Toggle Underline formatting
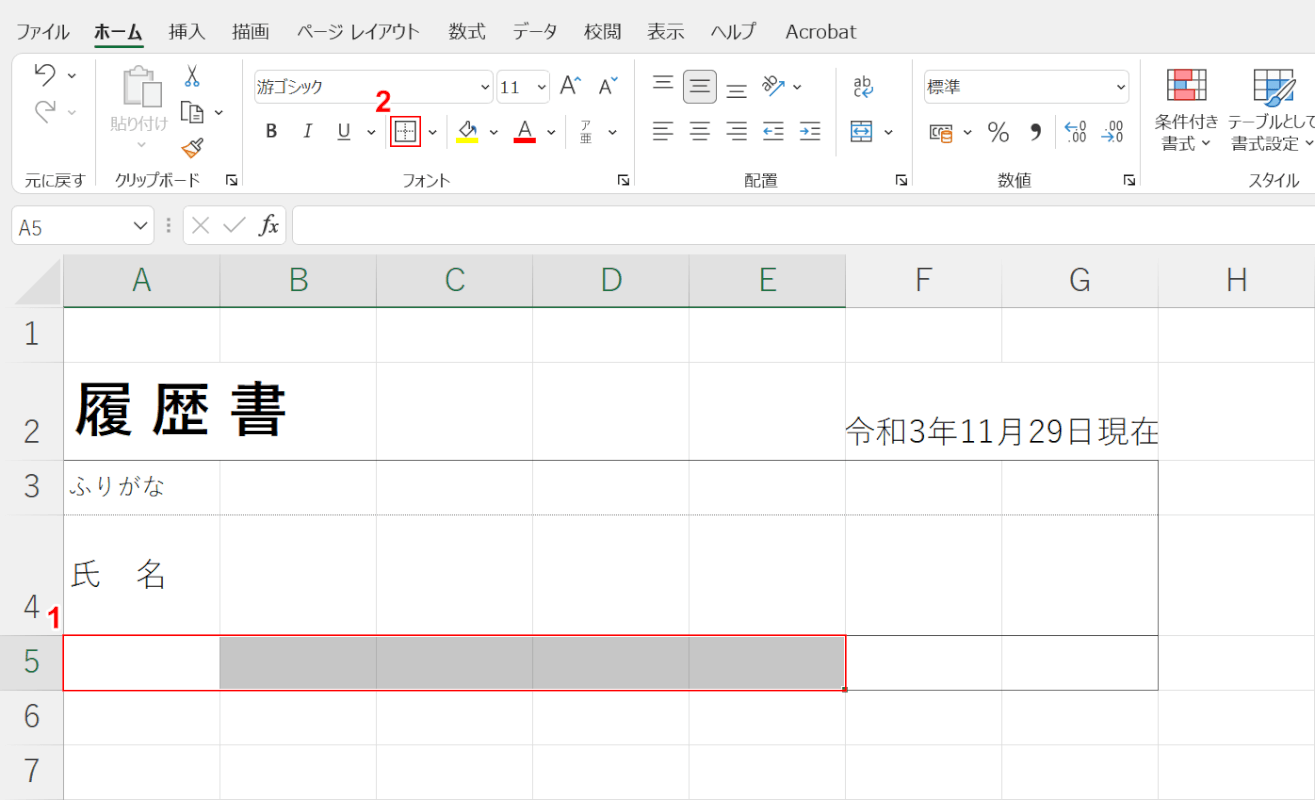The height and width of the screenshot is (800, 1315). click(344, 132)
